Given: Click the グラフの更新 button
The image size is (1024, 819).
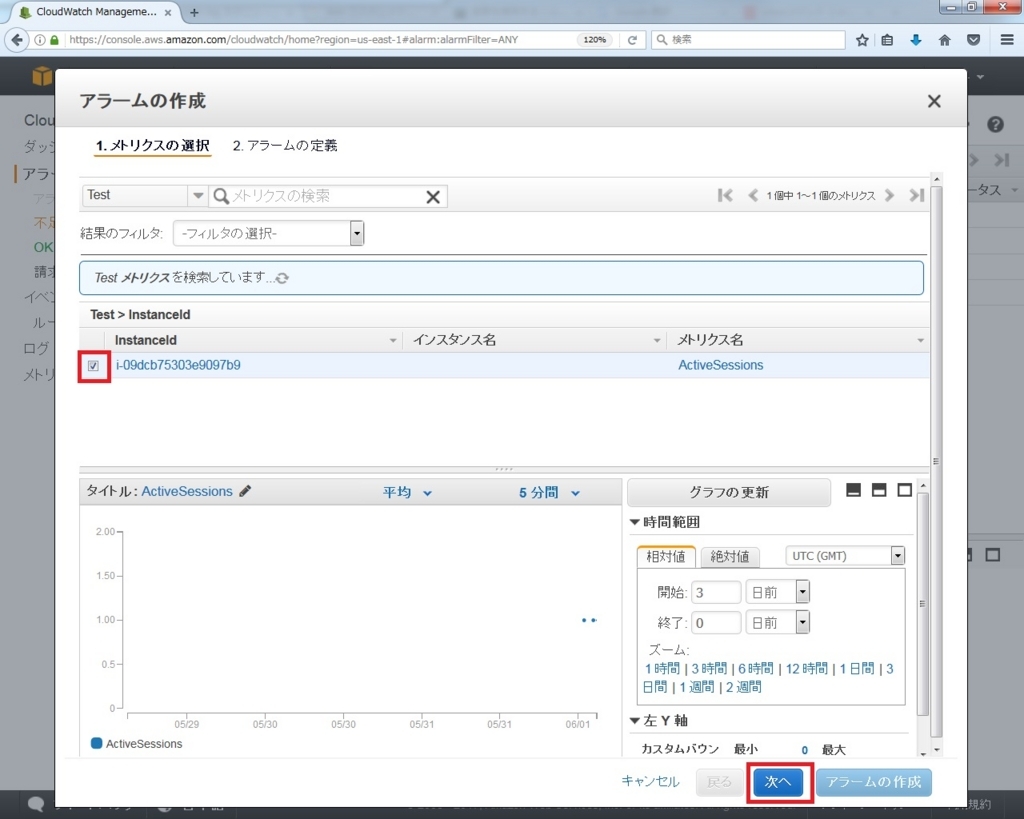Looking at the screenshot, I should [729, 492].
